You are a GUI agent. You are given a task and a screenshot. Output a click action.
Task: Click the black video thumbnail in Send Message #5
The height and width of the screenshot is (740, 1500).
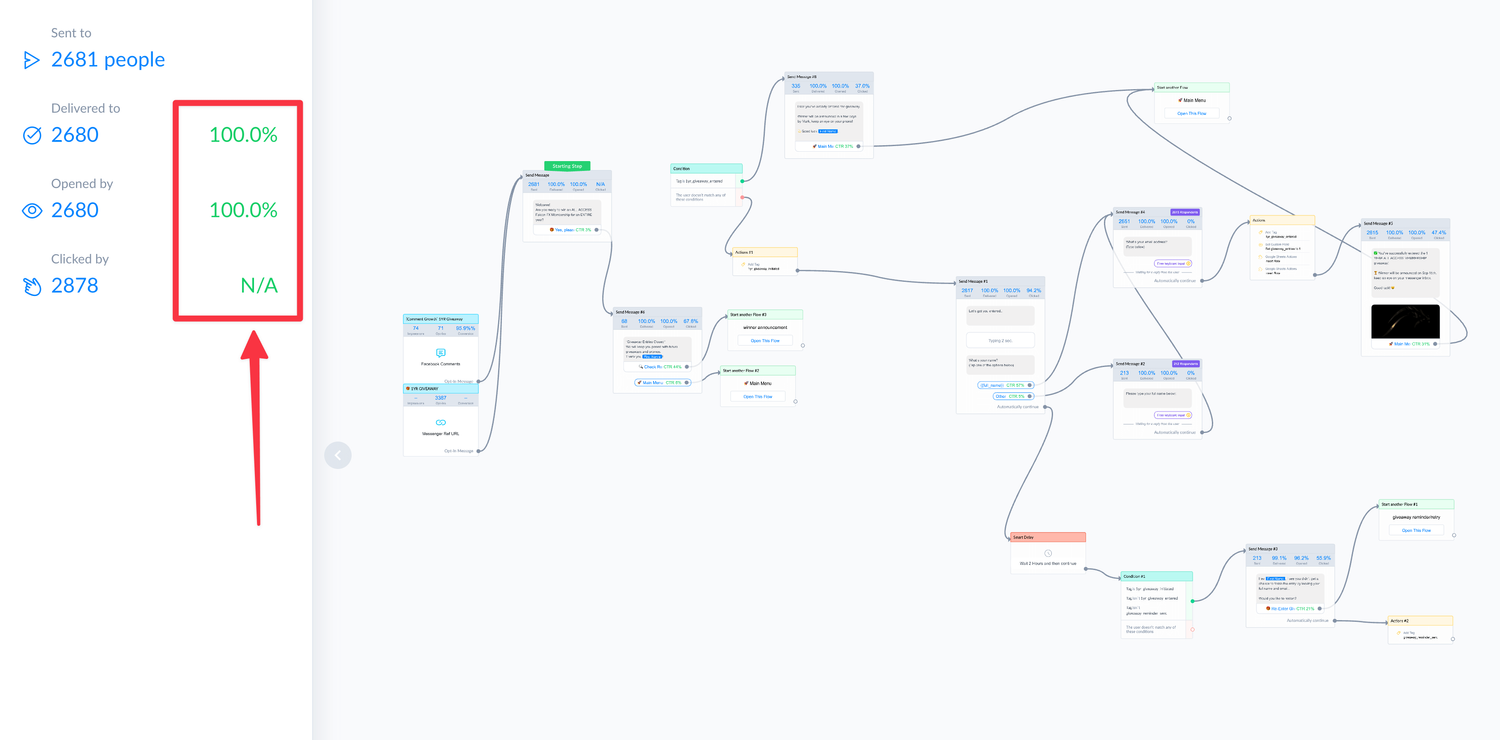(1406, 320)
